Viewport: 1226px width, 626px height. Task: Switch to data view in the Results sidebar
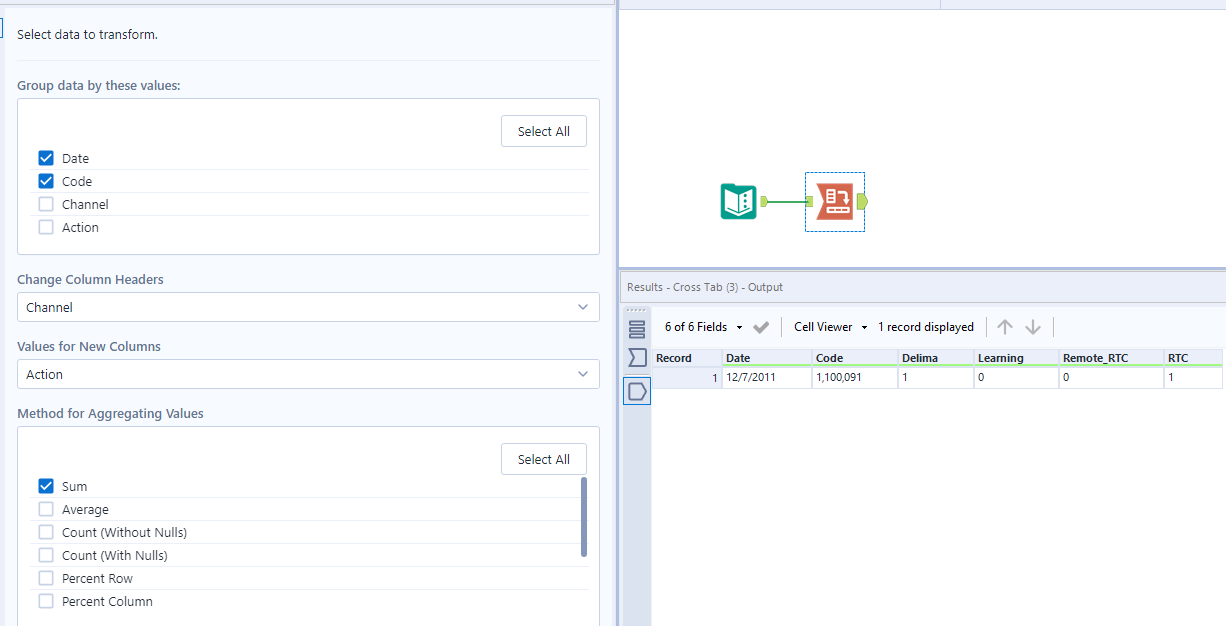pos(637,327)
